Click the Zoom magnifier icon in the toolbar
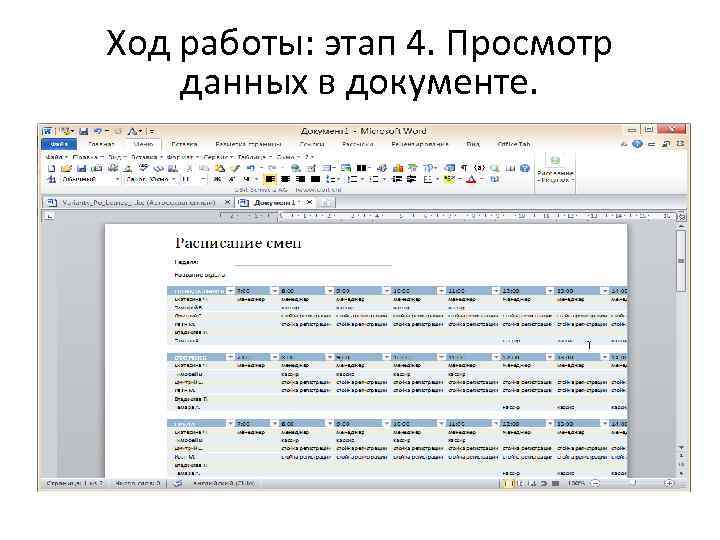 494,169
